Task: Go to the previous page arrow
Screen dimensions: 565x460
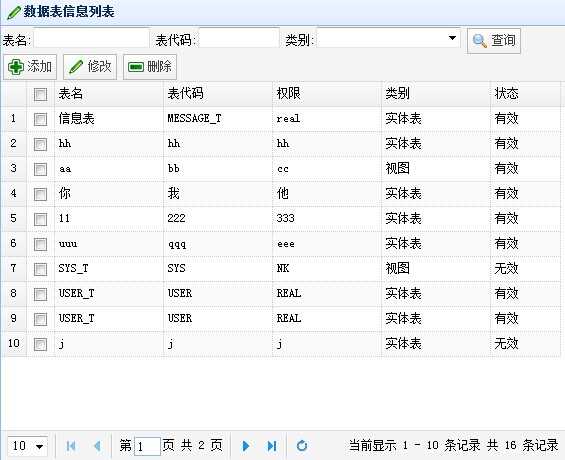Action: pyautogui.click(x=97, y=446)
